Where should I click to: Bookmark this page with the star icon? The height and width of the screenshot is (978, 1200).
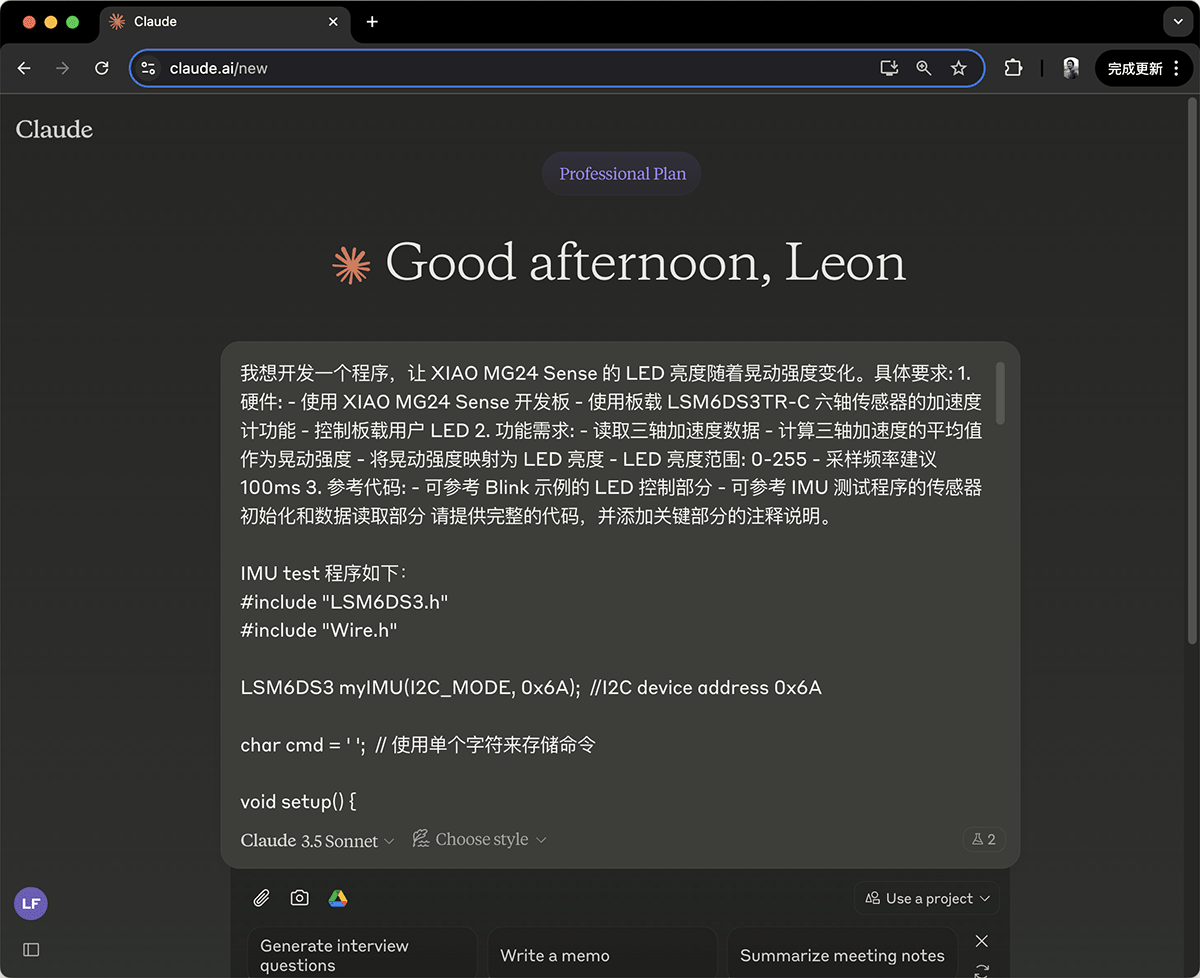[959, 68]
